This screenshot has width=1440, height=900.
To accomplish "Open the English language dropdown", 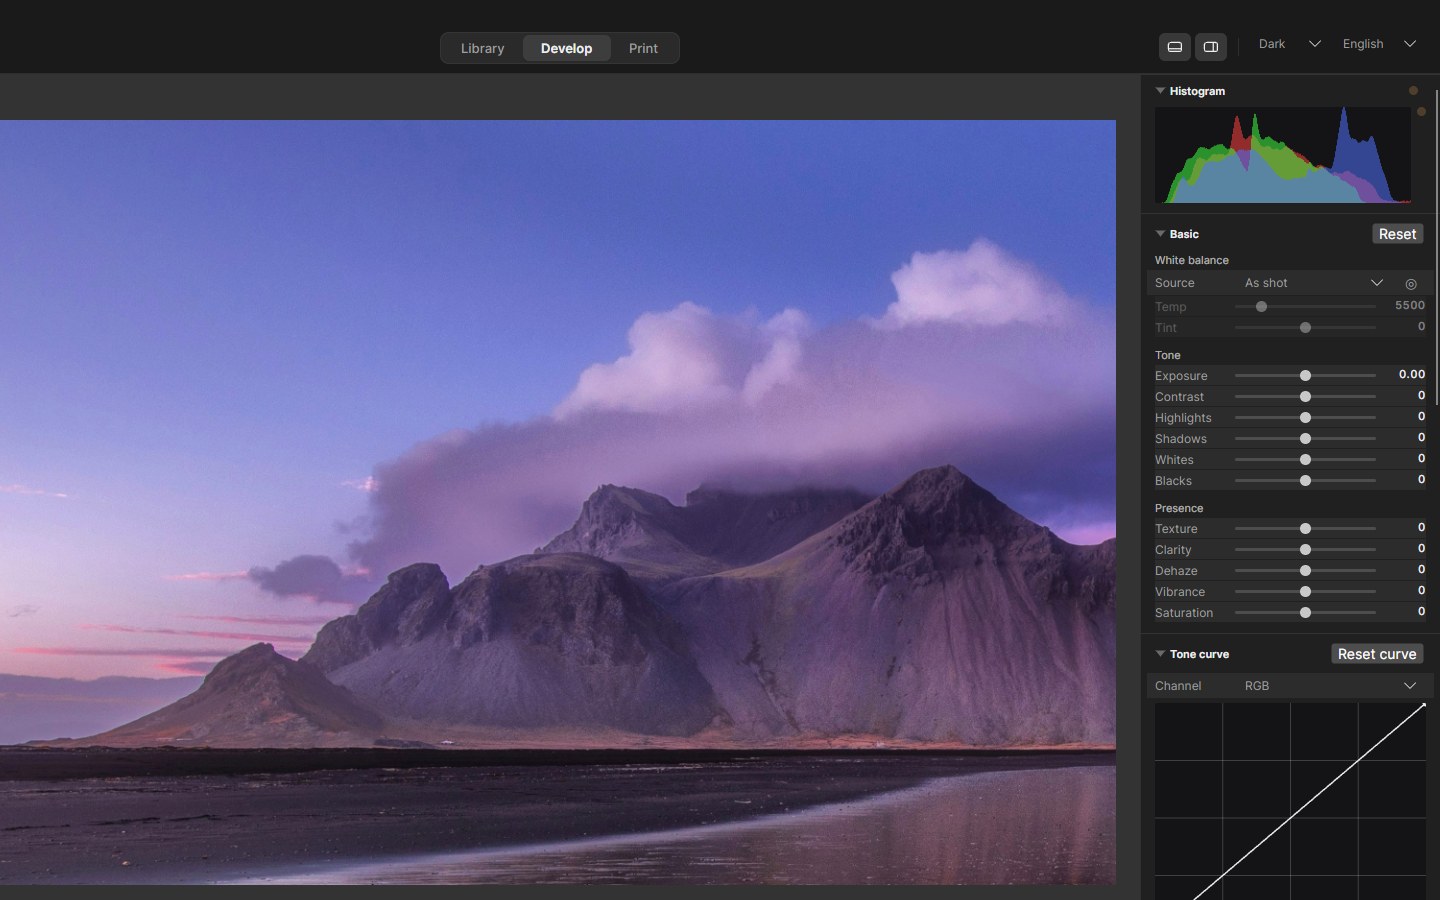I will coord(1379,44).
